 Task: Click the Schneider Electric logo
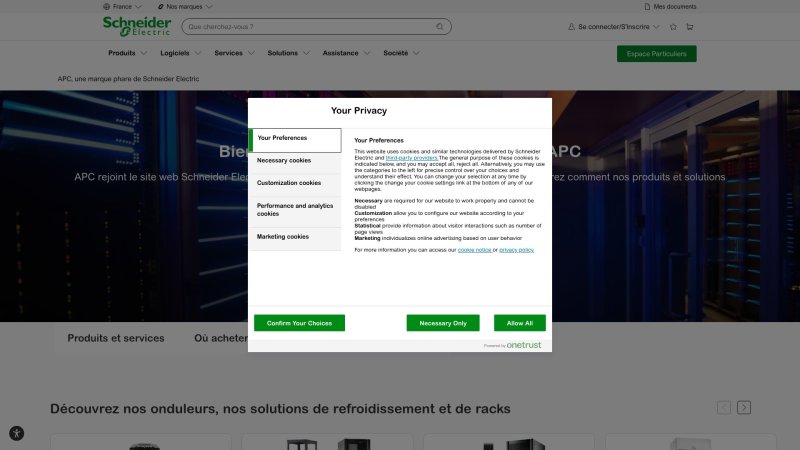coord(136,26)
